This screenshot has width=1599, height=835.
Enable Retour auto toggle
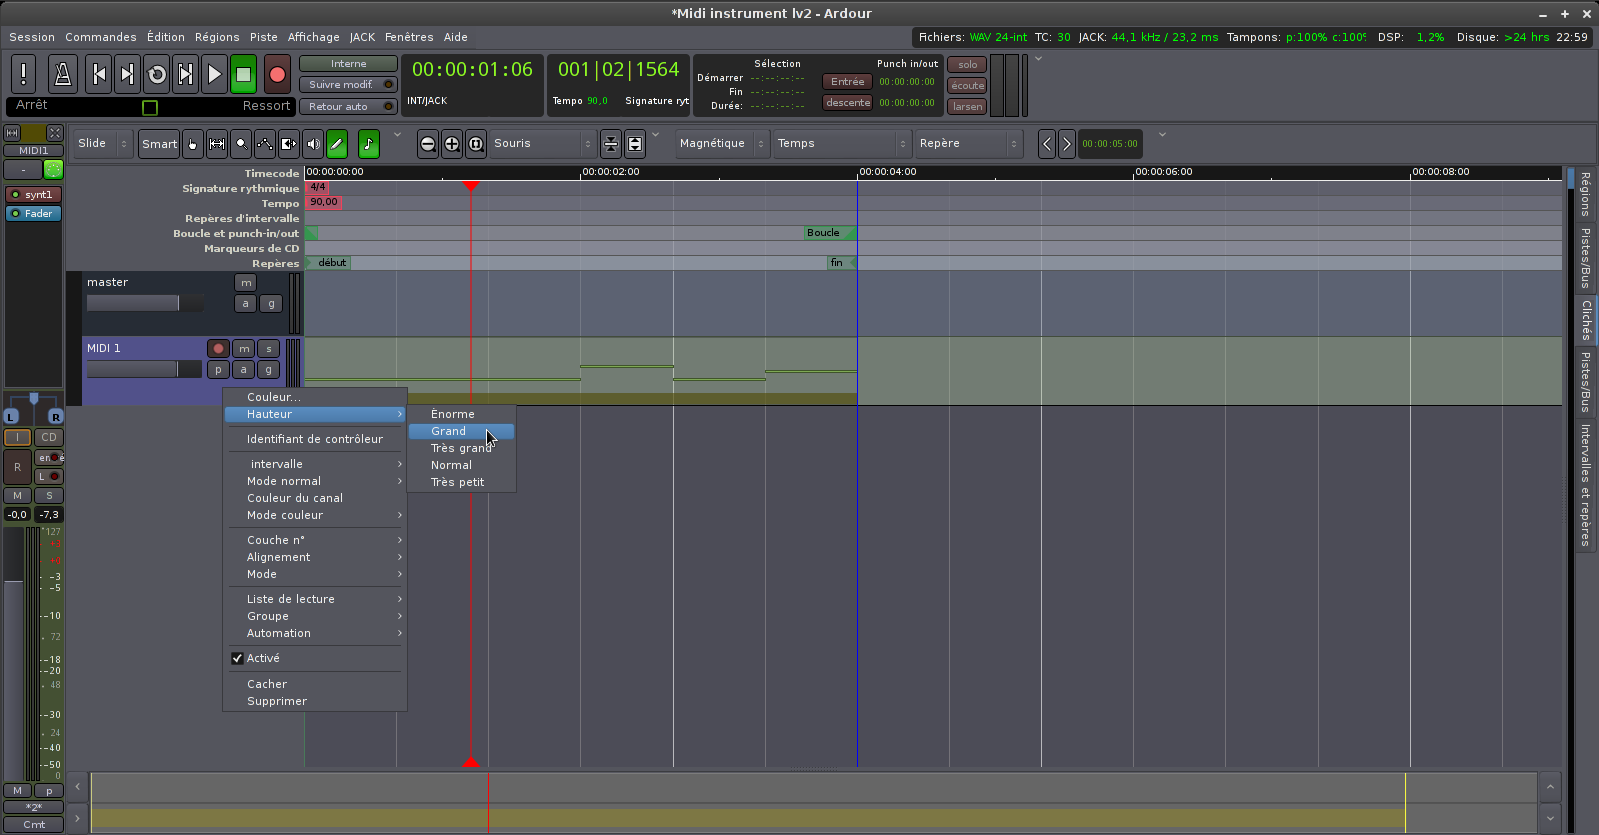(348, 106)
